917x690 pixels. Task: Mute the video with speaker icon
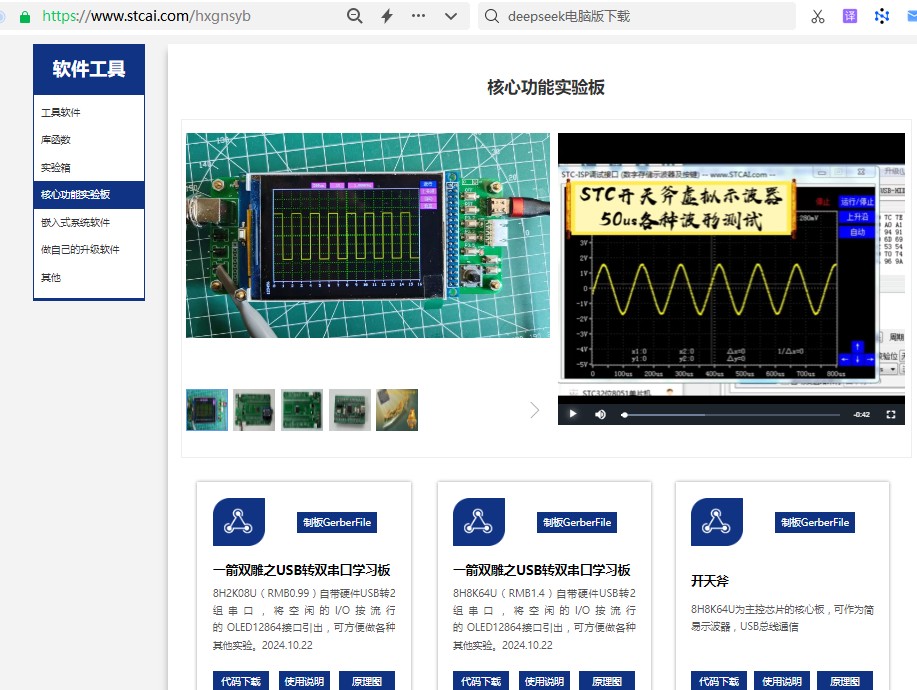tap(600, 415)
